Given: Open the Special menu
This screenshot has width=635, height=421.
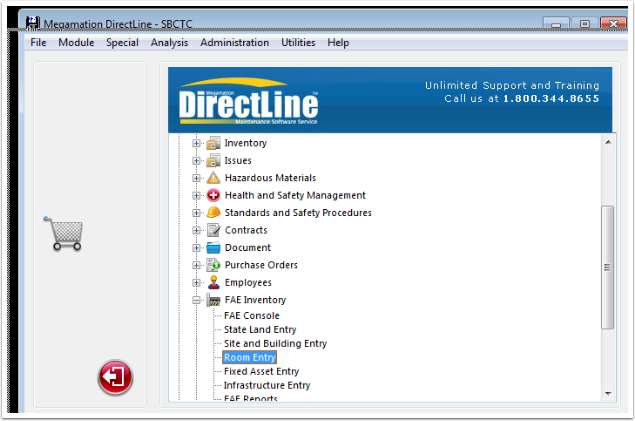Looking at the screenshot, I should 122,43.
